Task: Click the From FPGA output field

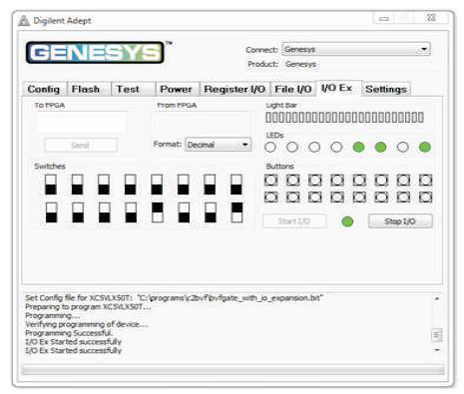Action: click(202, 123)
